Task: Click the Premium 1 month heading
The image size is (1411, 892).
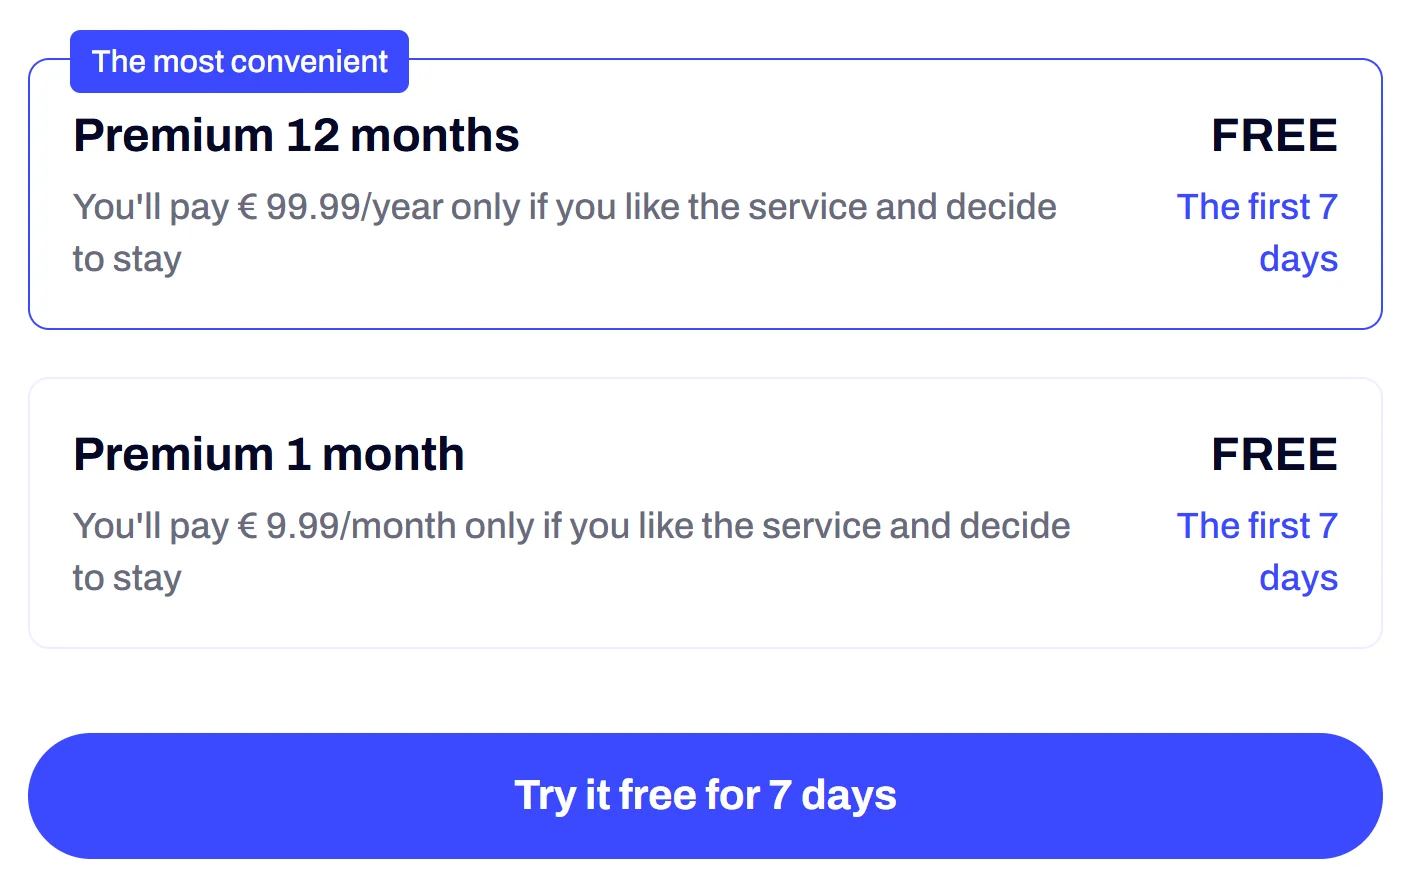Action: [x=268, y=454]
